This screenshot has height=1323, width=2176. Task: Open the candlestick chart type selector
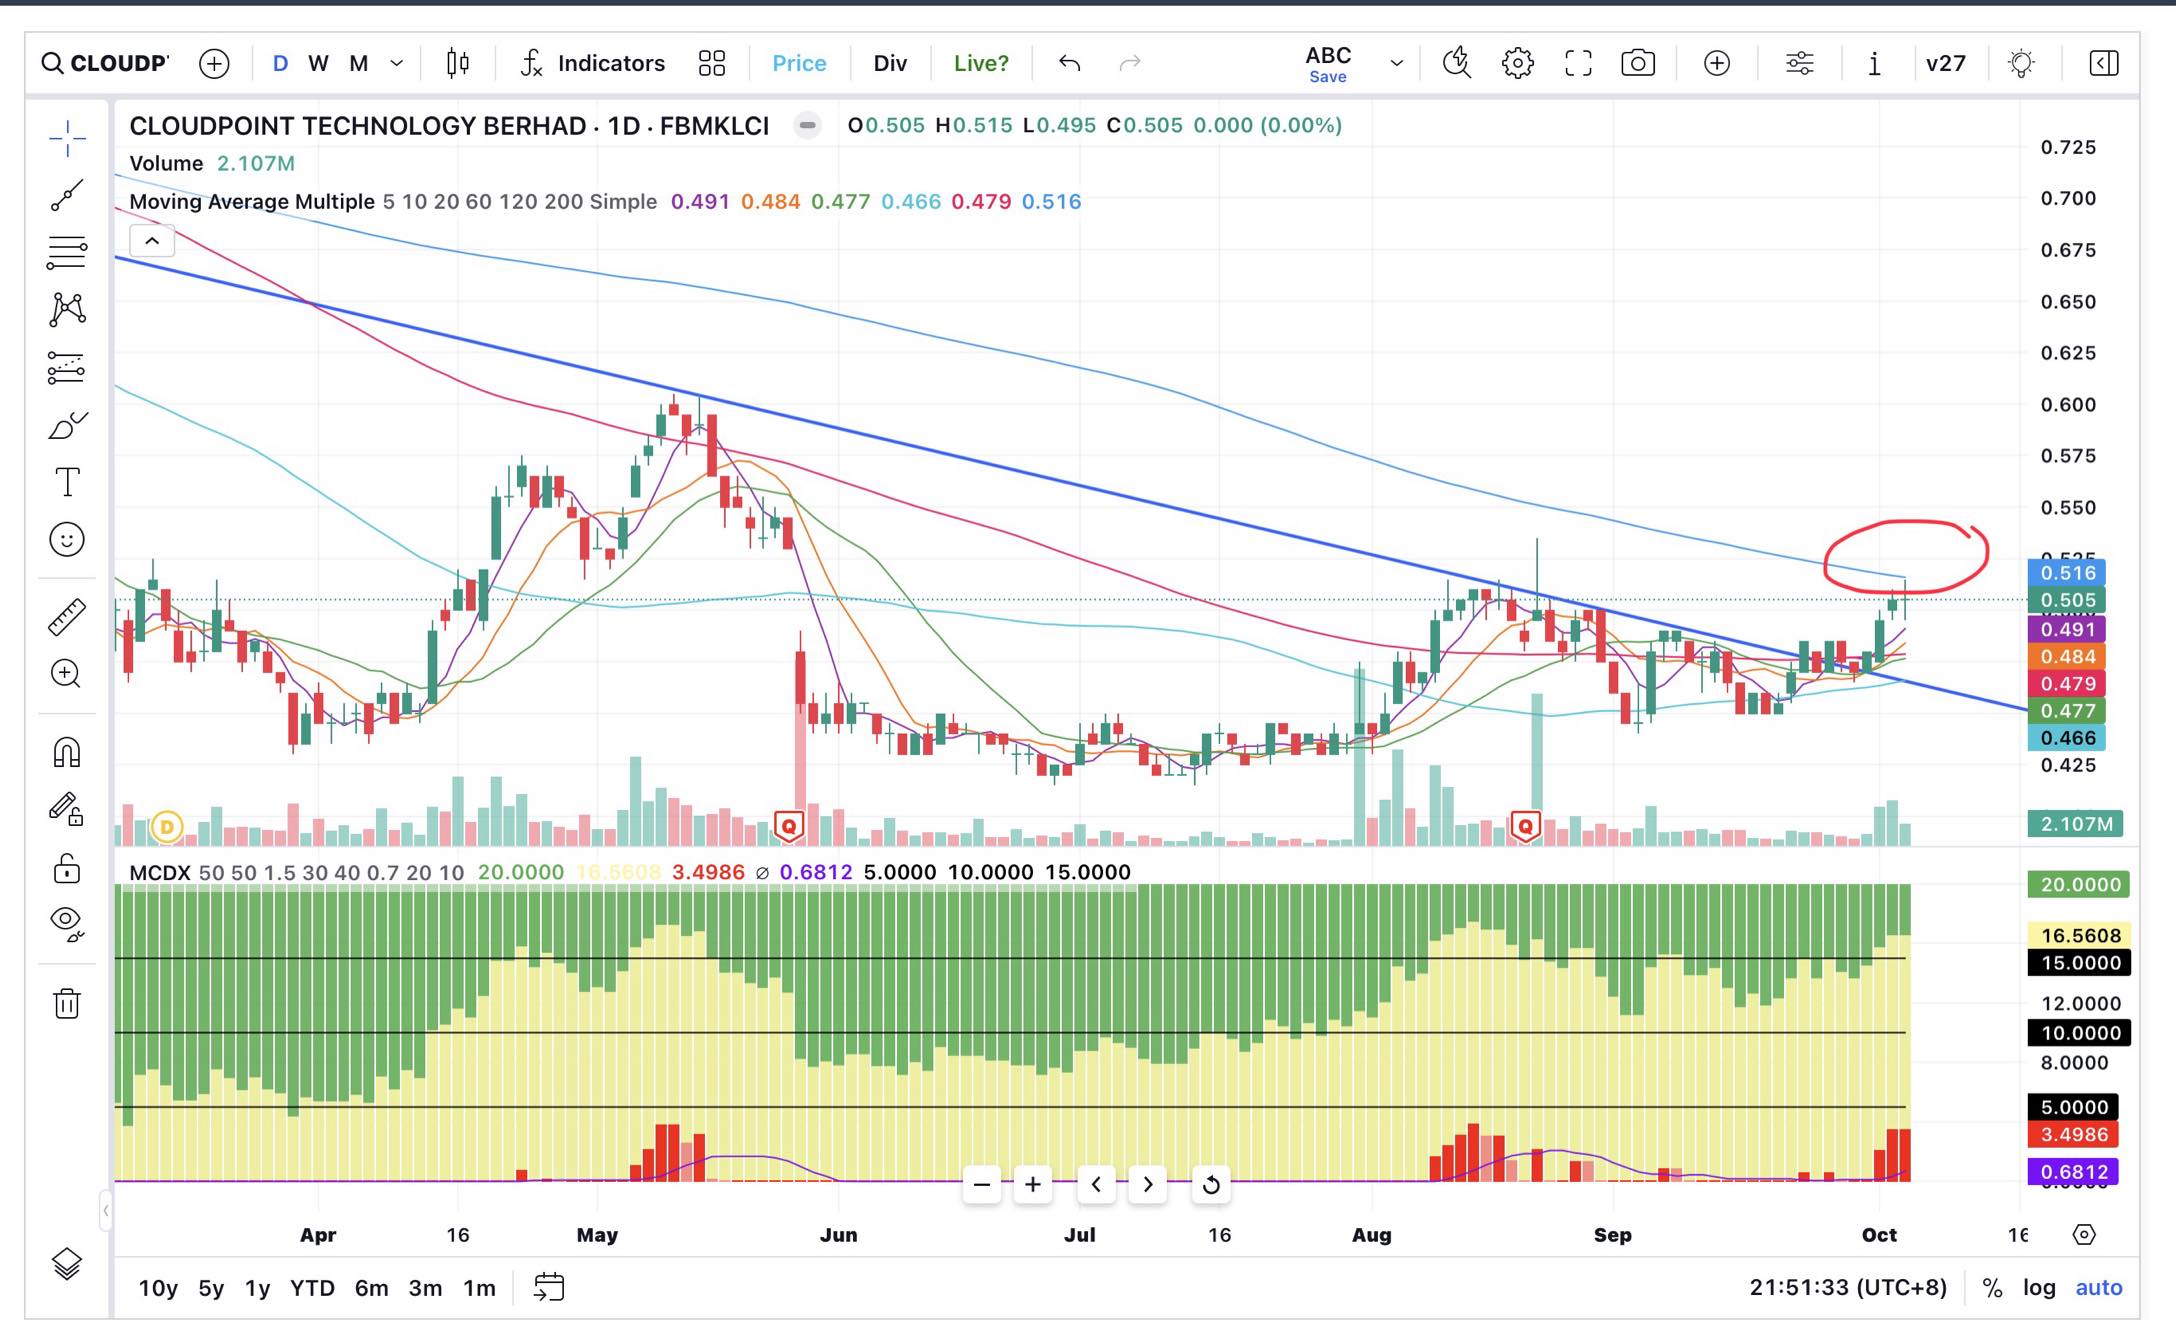[x=458, y=63]
